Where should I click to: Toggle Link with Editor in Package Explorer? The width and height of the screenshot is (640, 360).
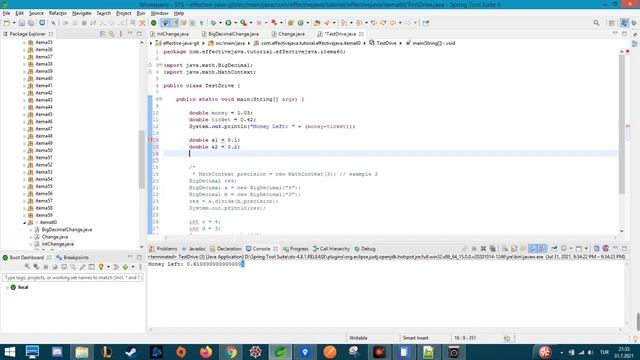[111, 34]
